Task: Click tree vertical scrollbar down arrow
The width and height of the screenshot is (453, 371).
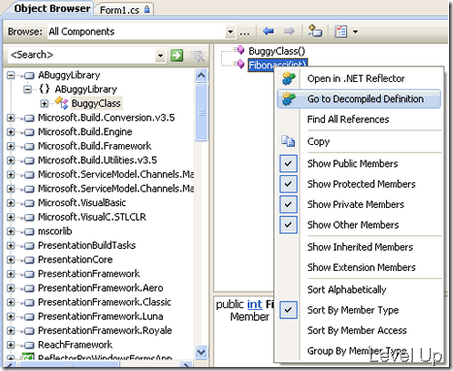Action: (x=201, y=352)
